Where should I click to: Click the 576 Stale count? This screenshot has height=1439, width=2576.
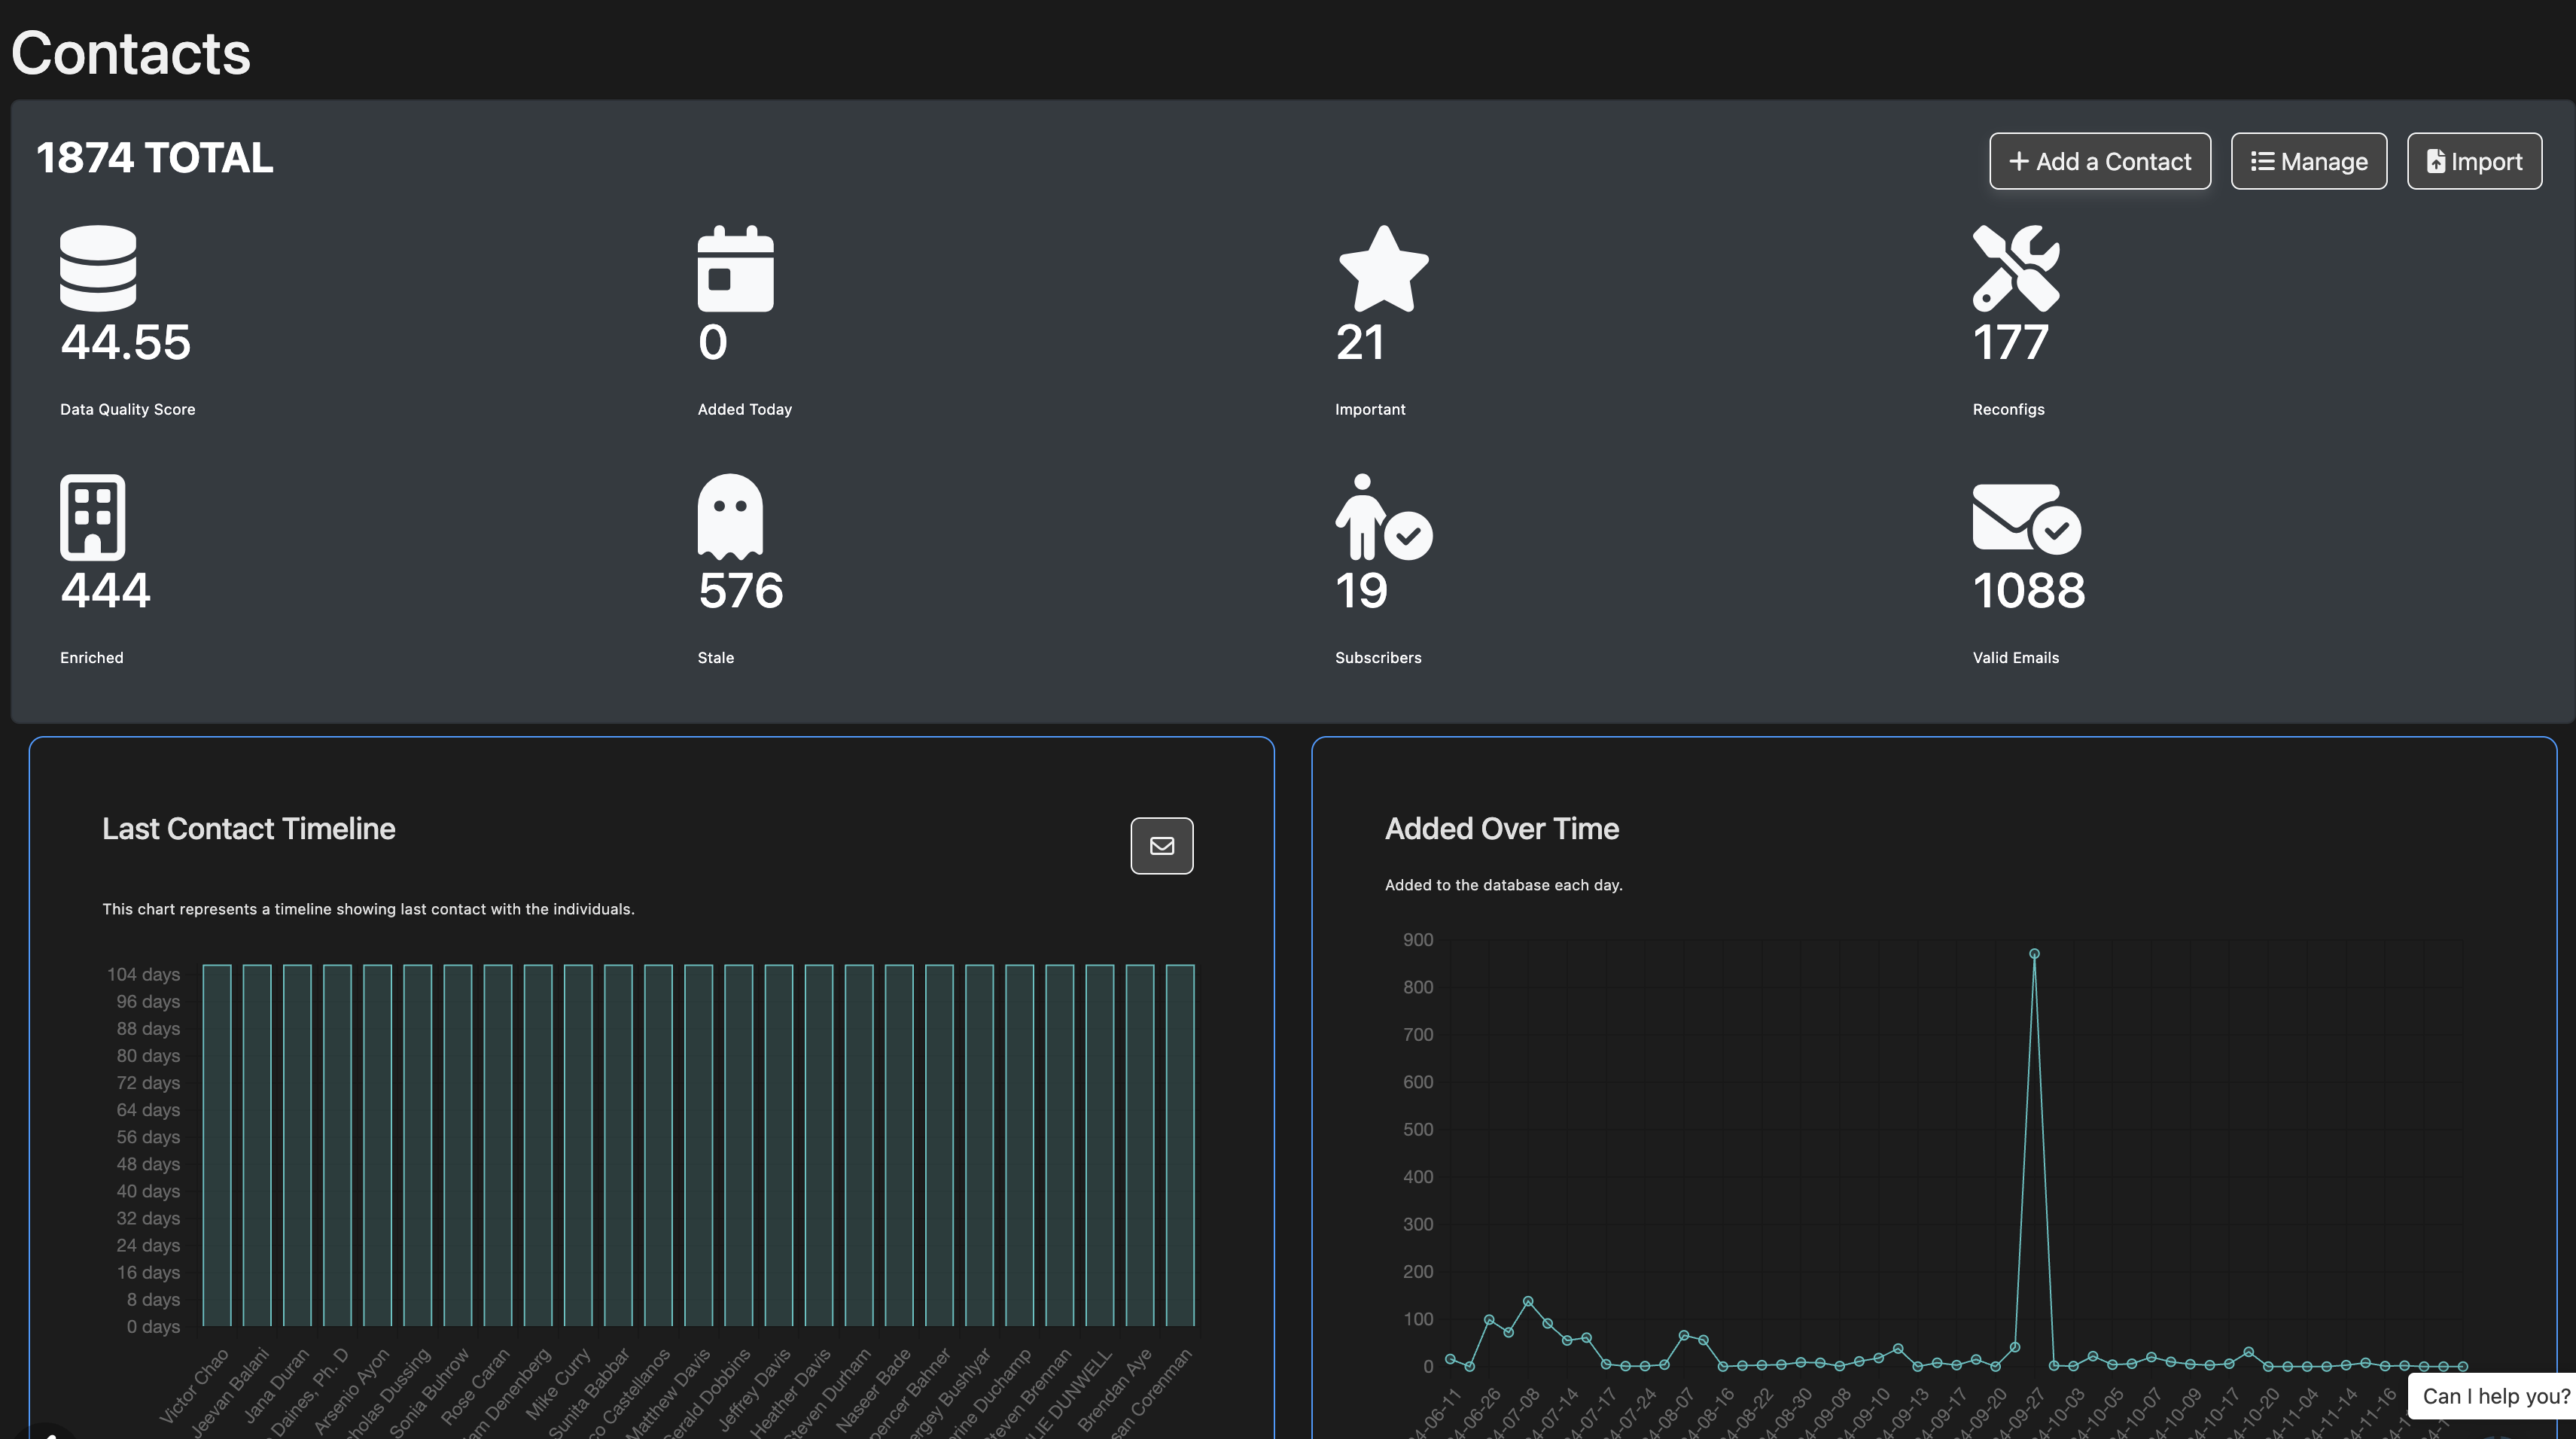(x=740, y=590)
